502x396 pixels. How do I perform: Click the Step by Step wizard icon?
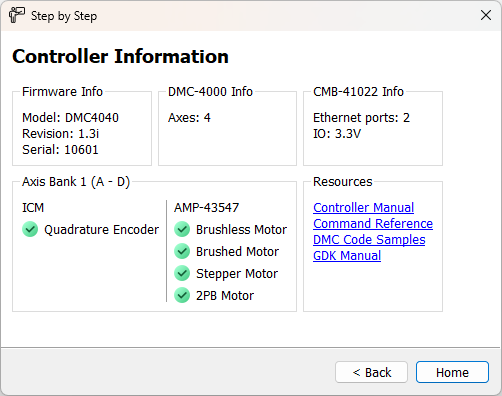point(17,15)
